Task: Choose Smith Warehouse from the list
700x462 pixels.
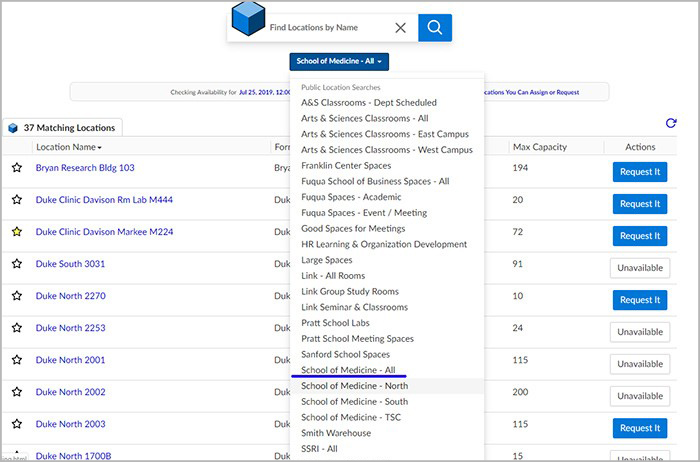Action: point(336,433)
